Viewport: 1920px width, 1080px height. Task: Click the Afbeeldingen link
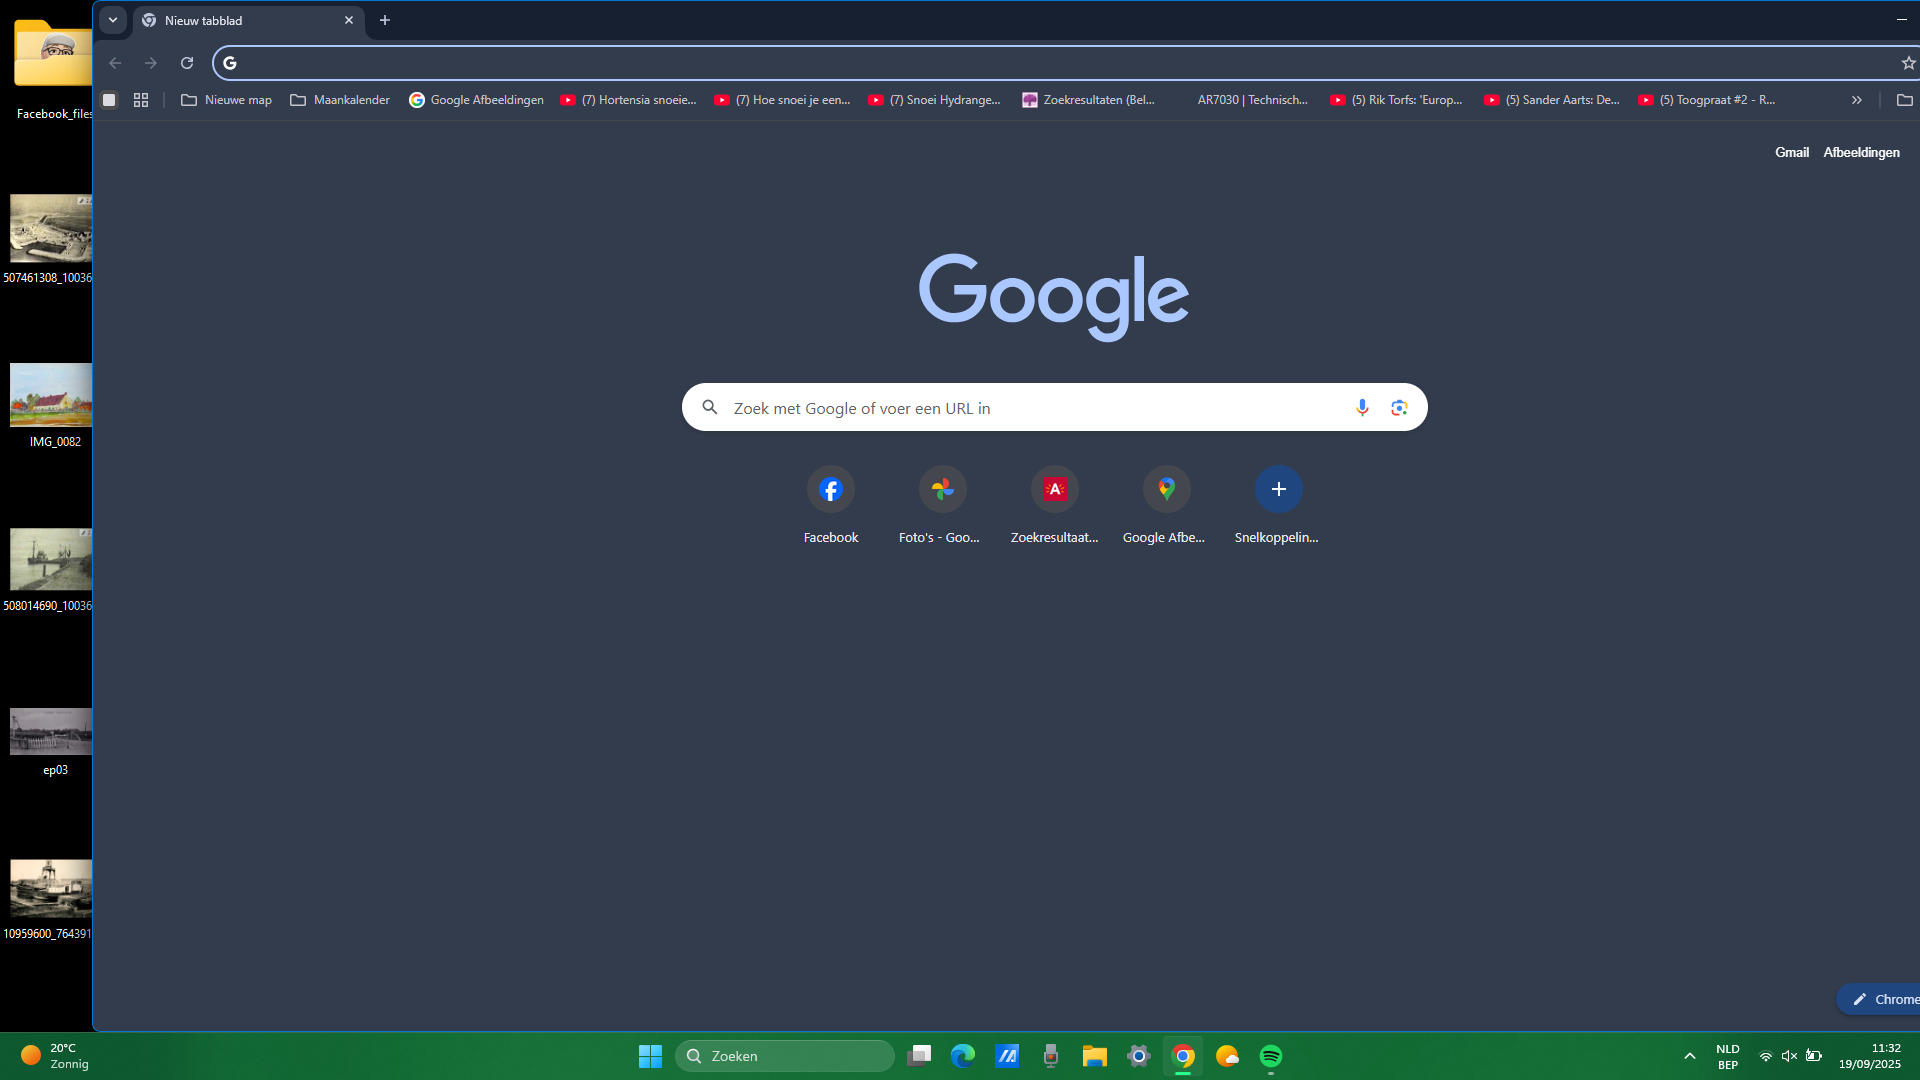1861,152
